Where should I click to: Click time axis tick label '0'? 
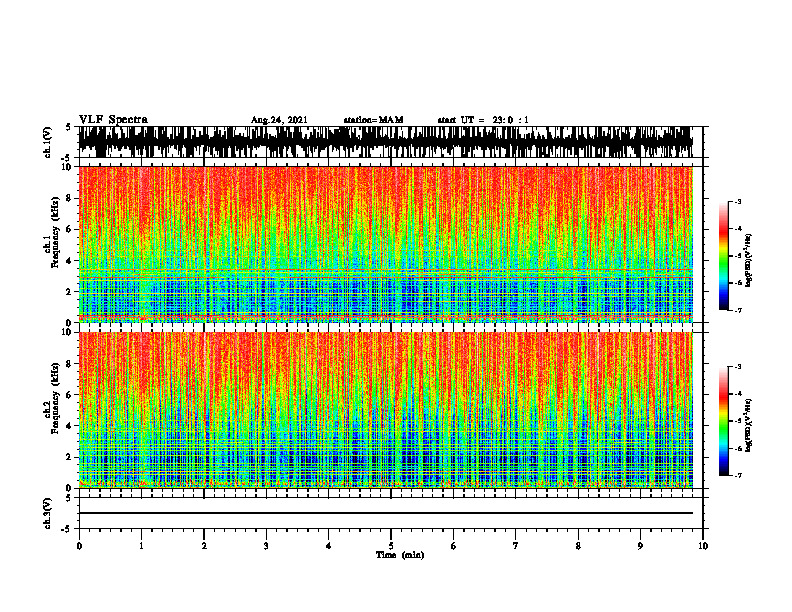coord(79,546)
